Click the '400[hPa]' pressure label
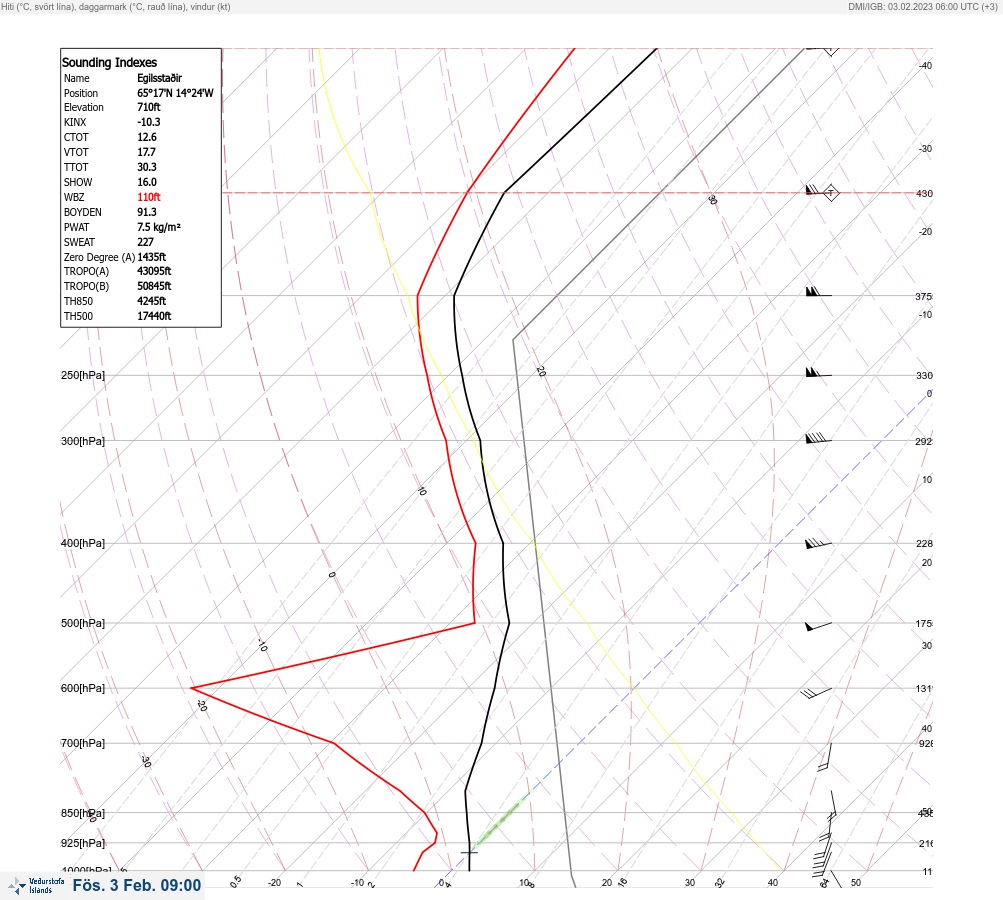1003x900 pixels. pos(83,543)
